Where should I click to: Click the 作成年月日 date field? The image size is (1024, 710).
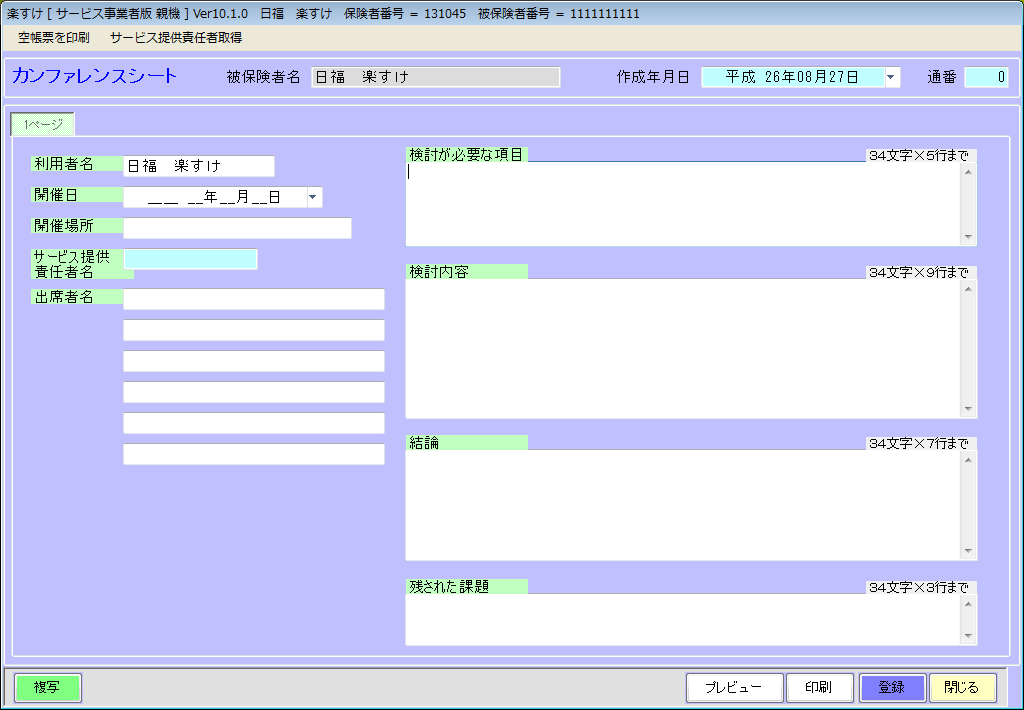click(792, 77)
